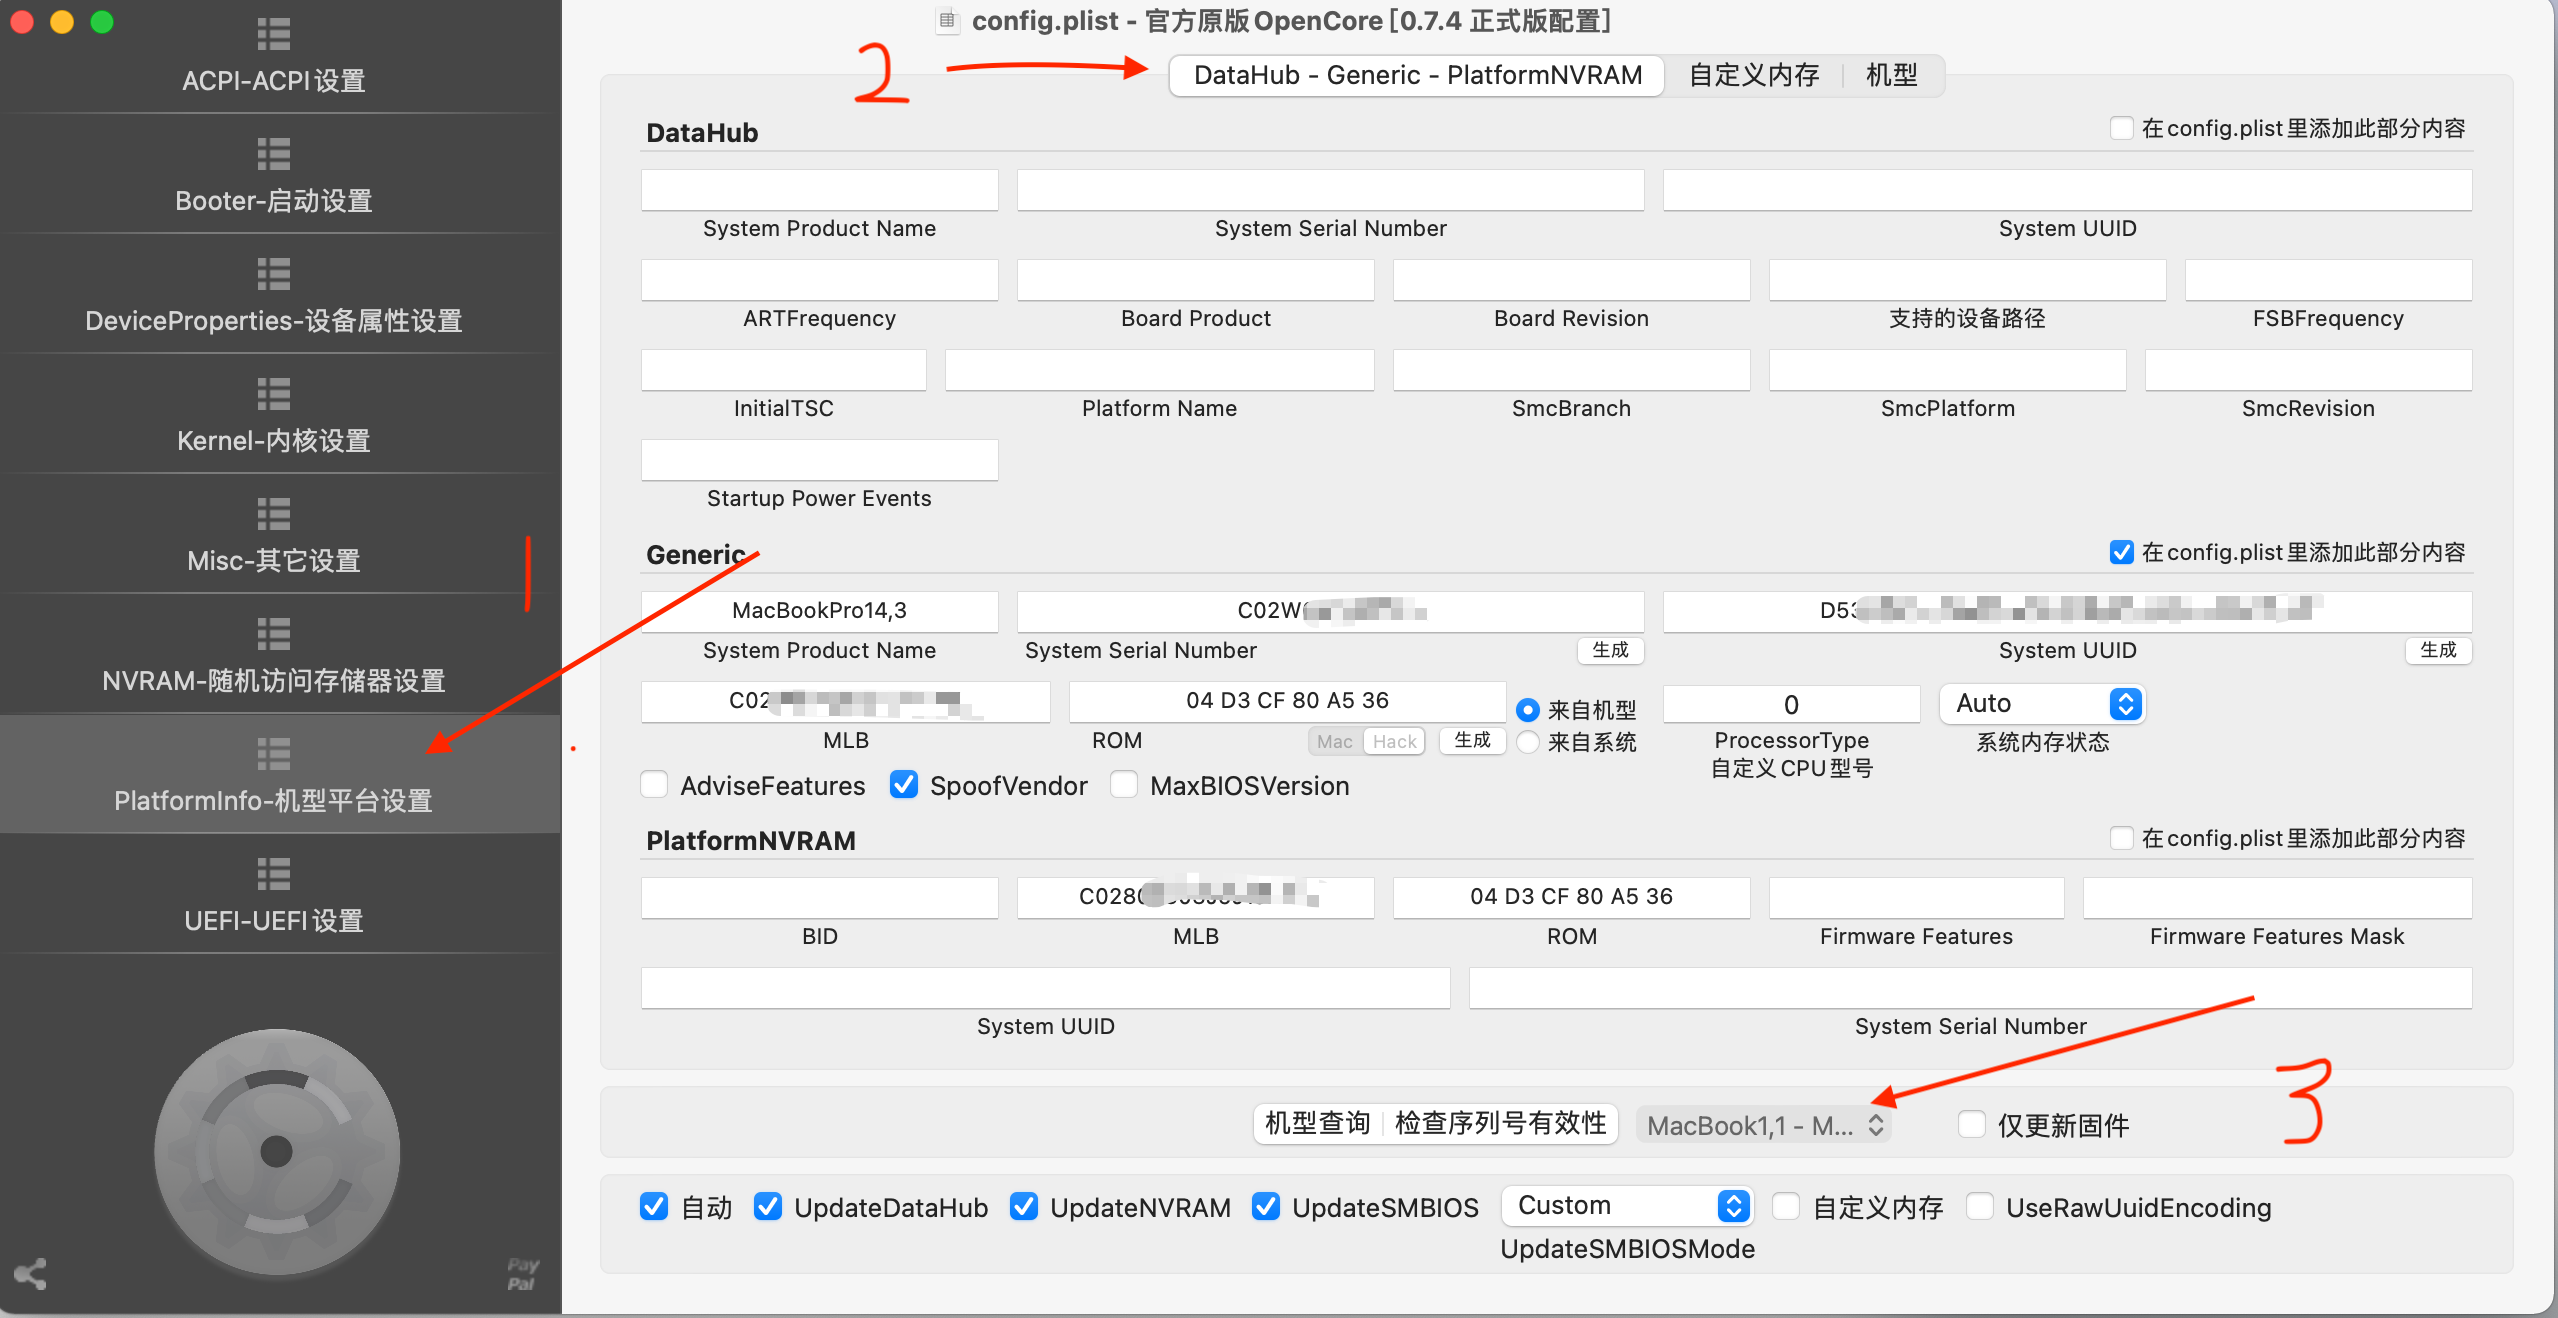The image size is (2558, 1318).
Task: Open the Booter settings list icon
Action: pos(273,154)
